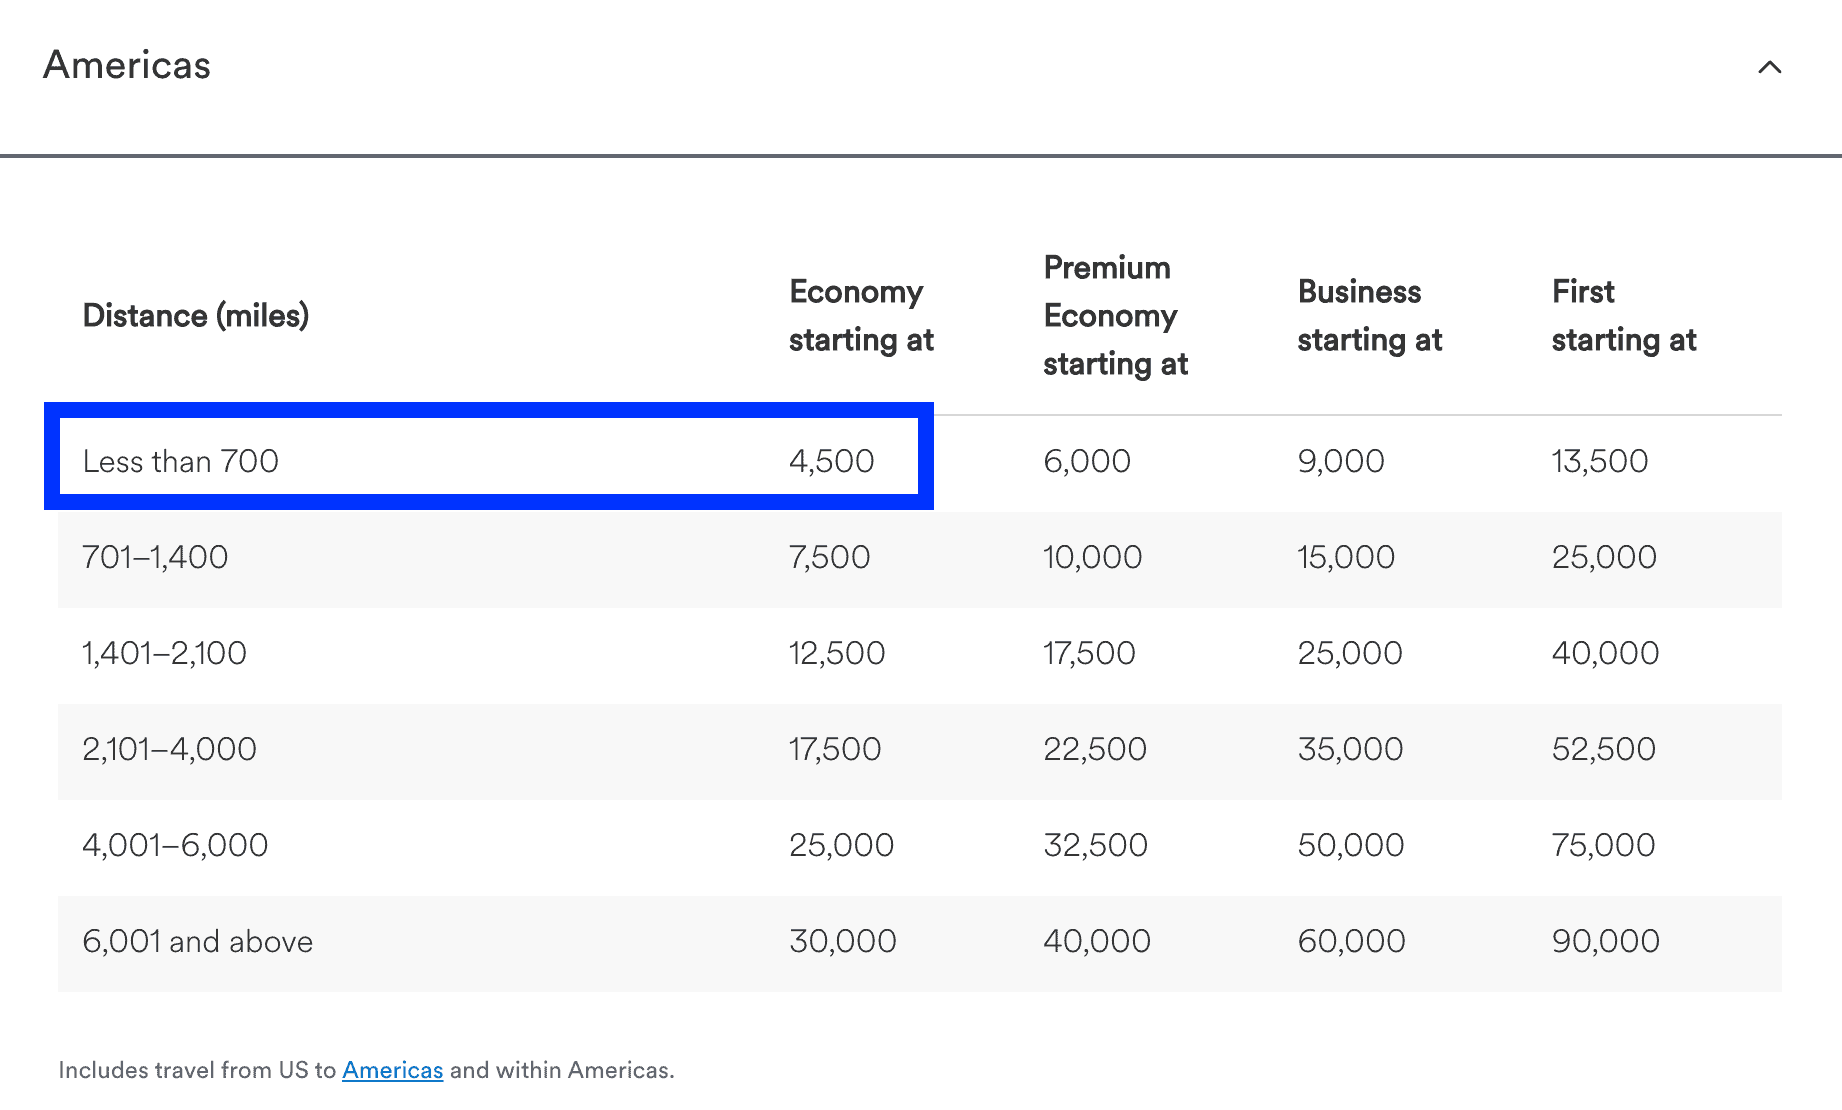This screenshot has height=1110, width=1842.
Task: Click the Premium Economy starting at header
Action: pos(1113,315)
